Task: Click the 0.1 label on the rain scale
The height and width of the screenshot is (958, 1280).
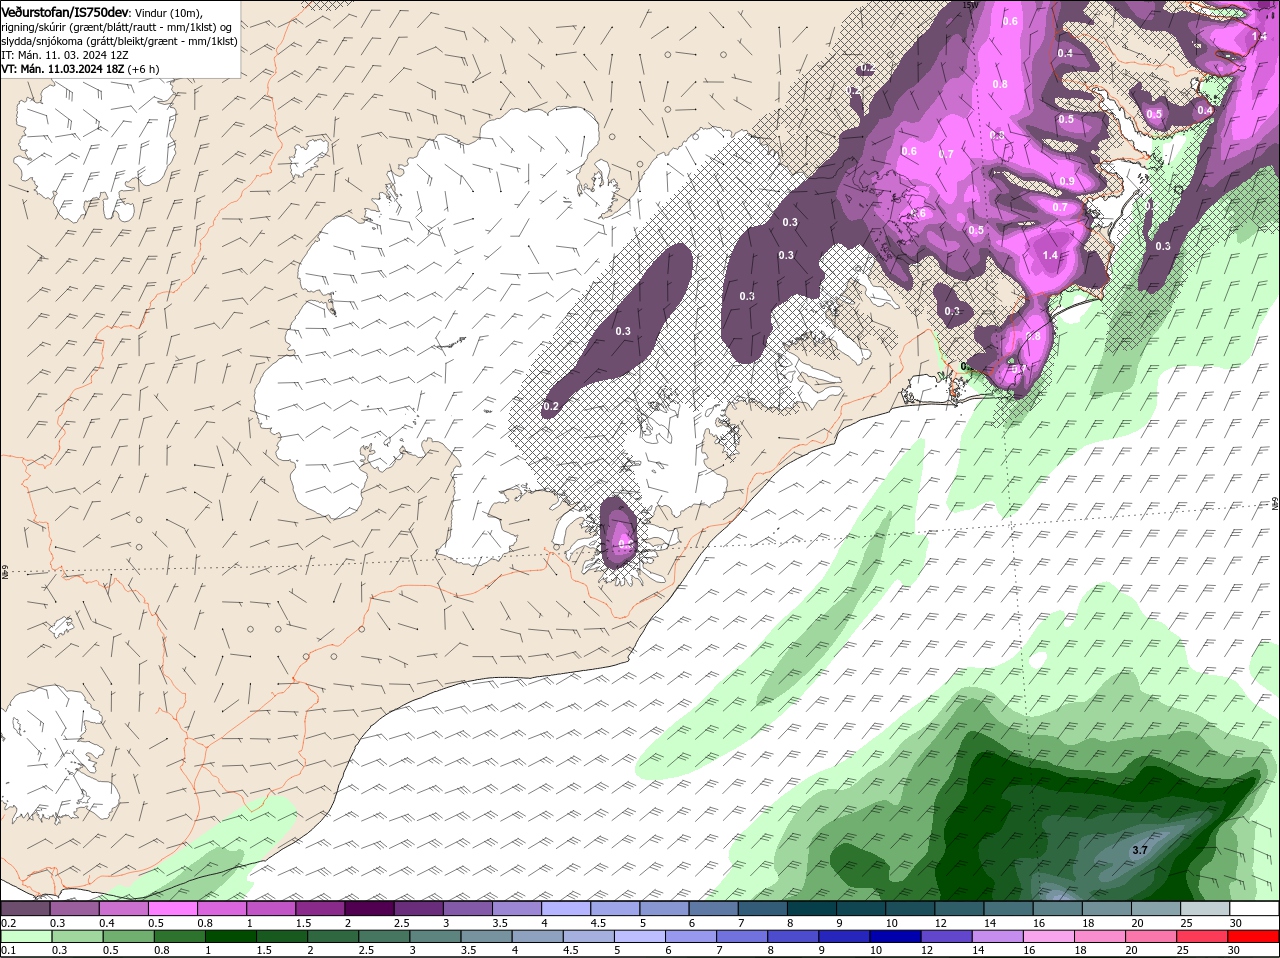Action: pyautogui.click(x=8, y=949)
